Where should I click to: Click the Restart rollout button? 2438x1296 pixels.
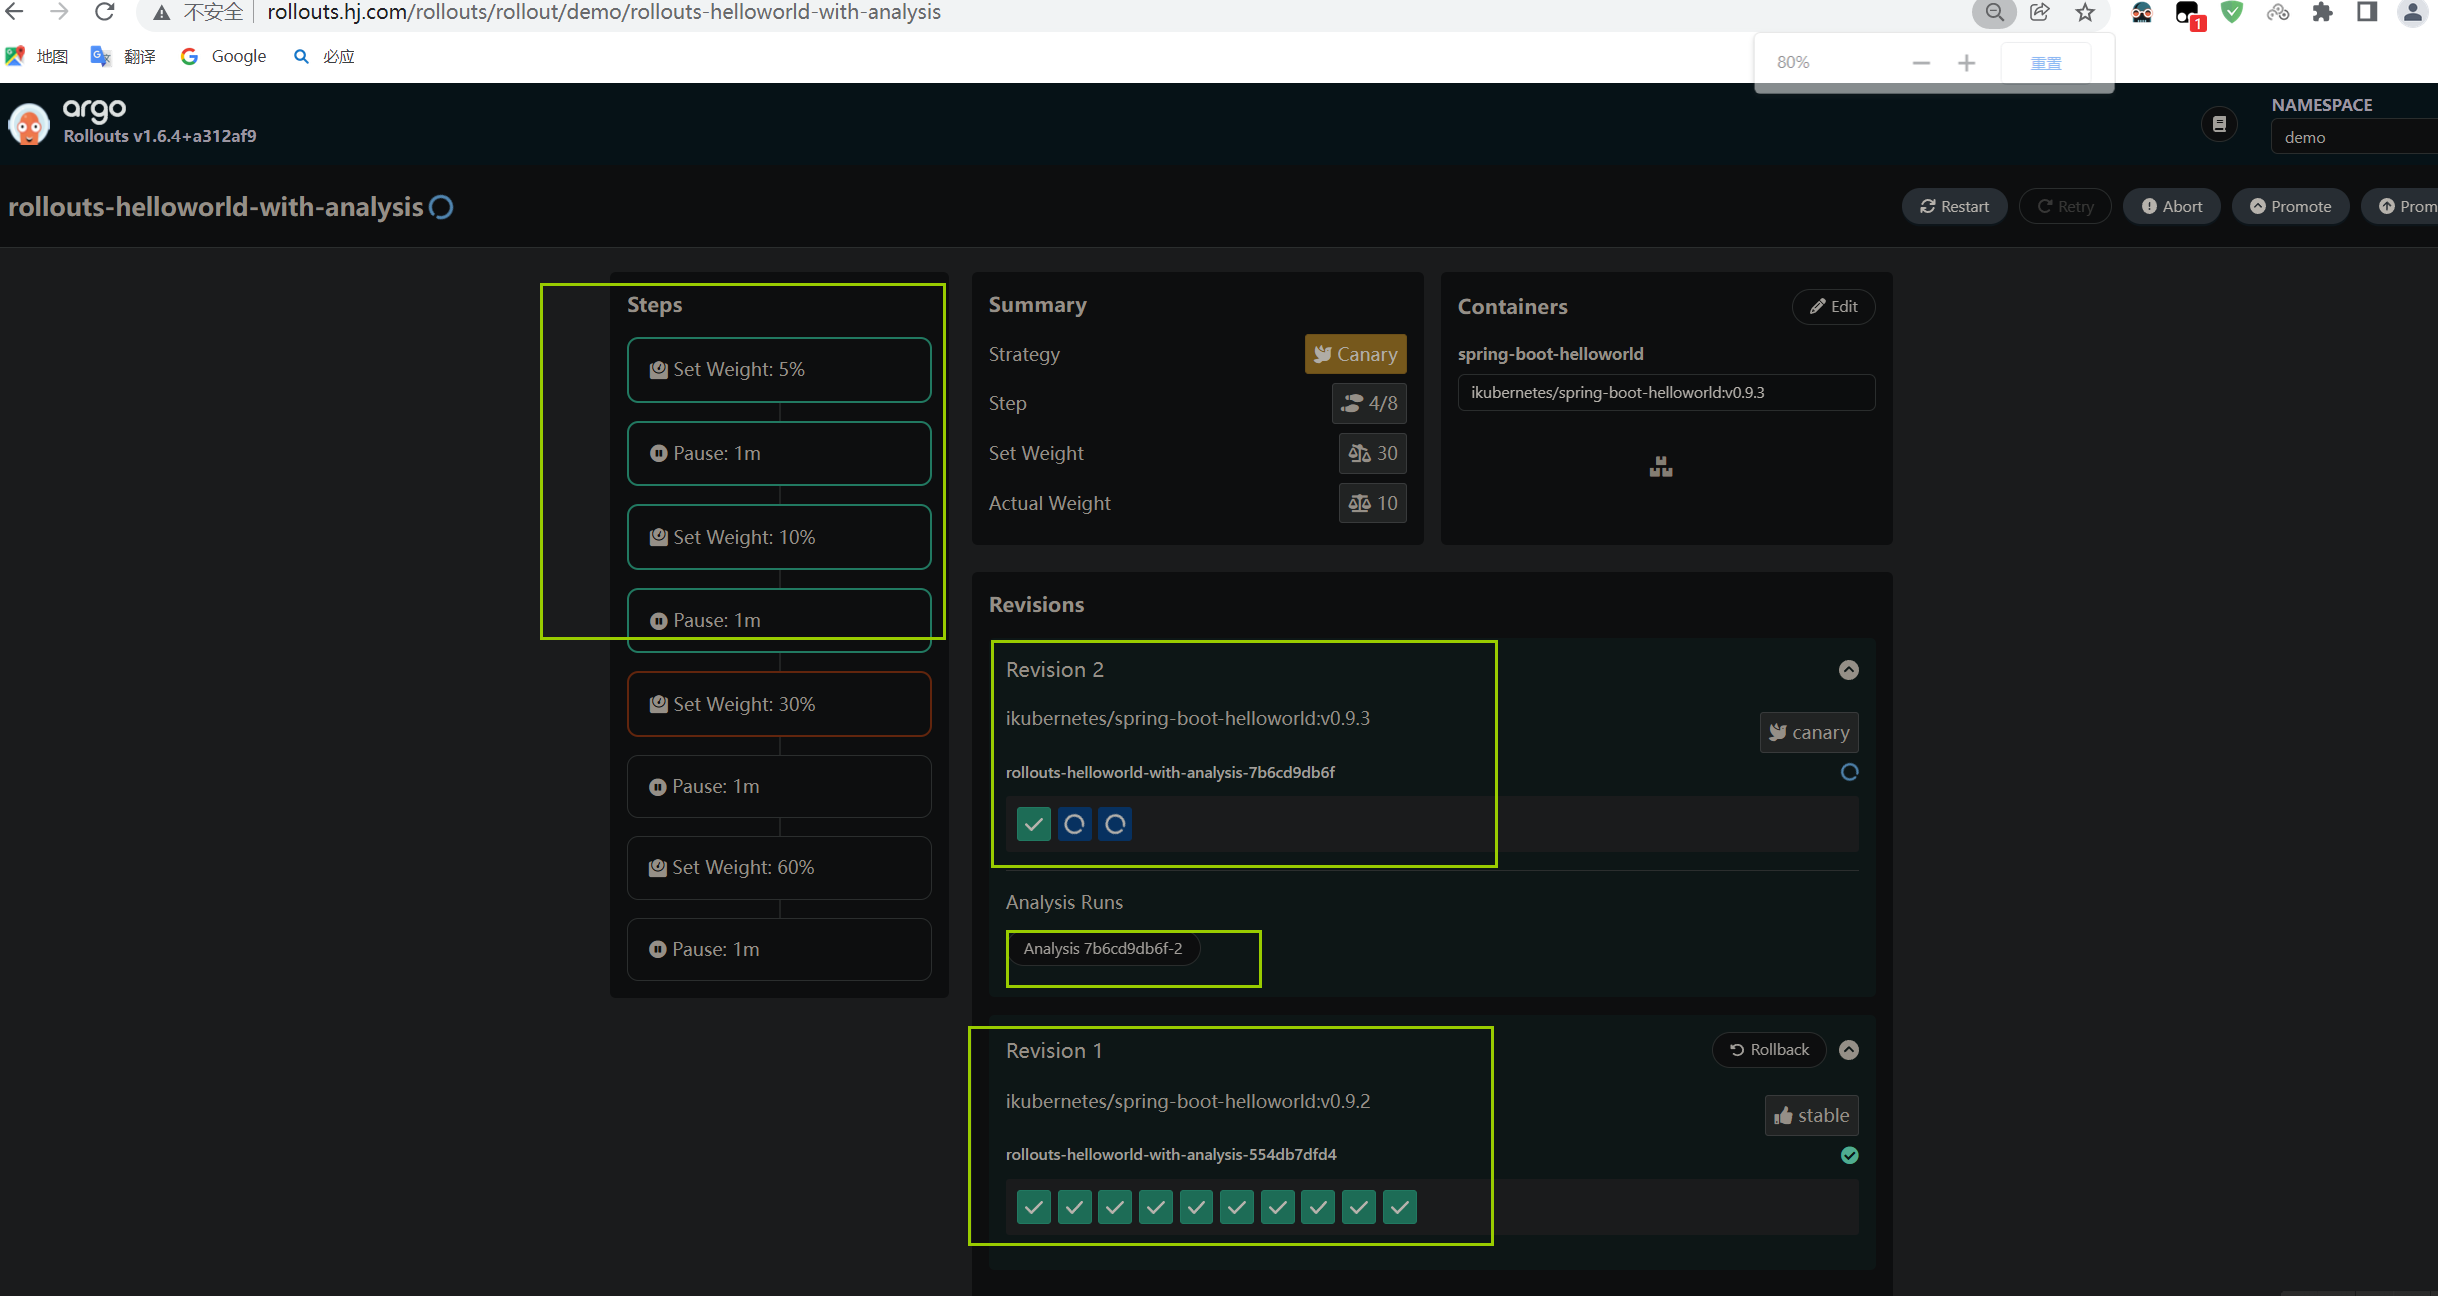[1954, 206]
